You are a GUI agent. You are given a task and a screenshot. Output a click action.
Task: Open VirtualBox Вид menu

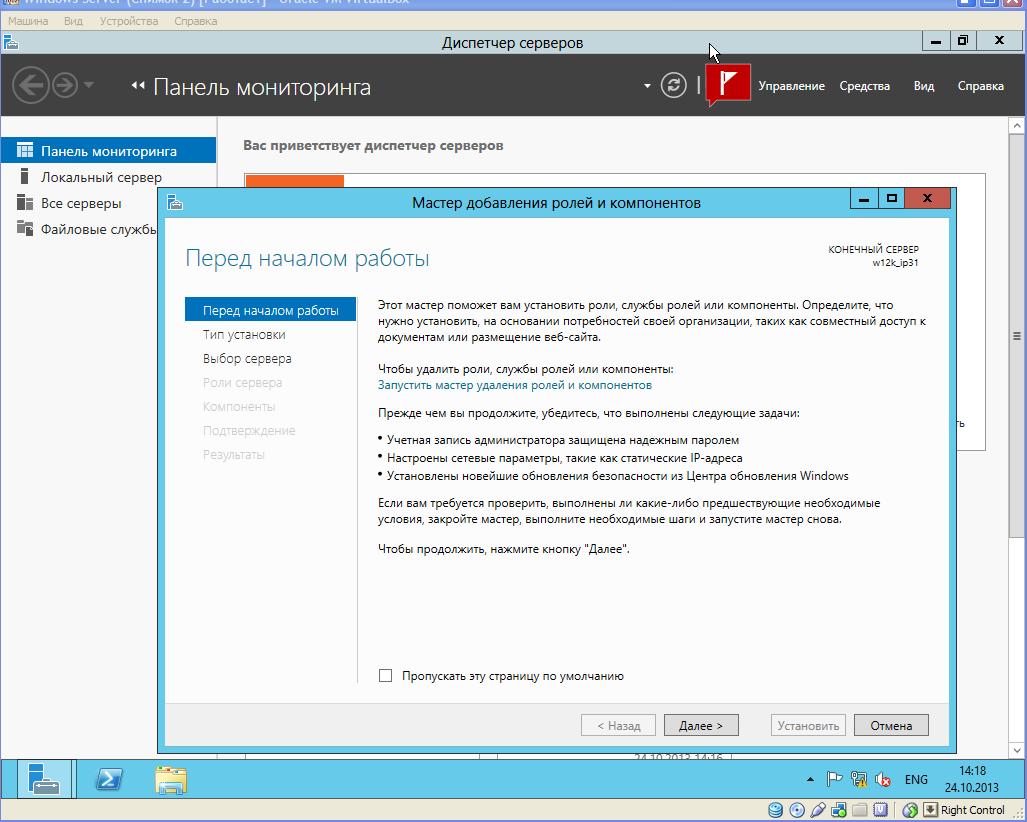(73, 21)
